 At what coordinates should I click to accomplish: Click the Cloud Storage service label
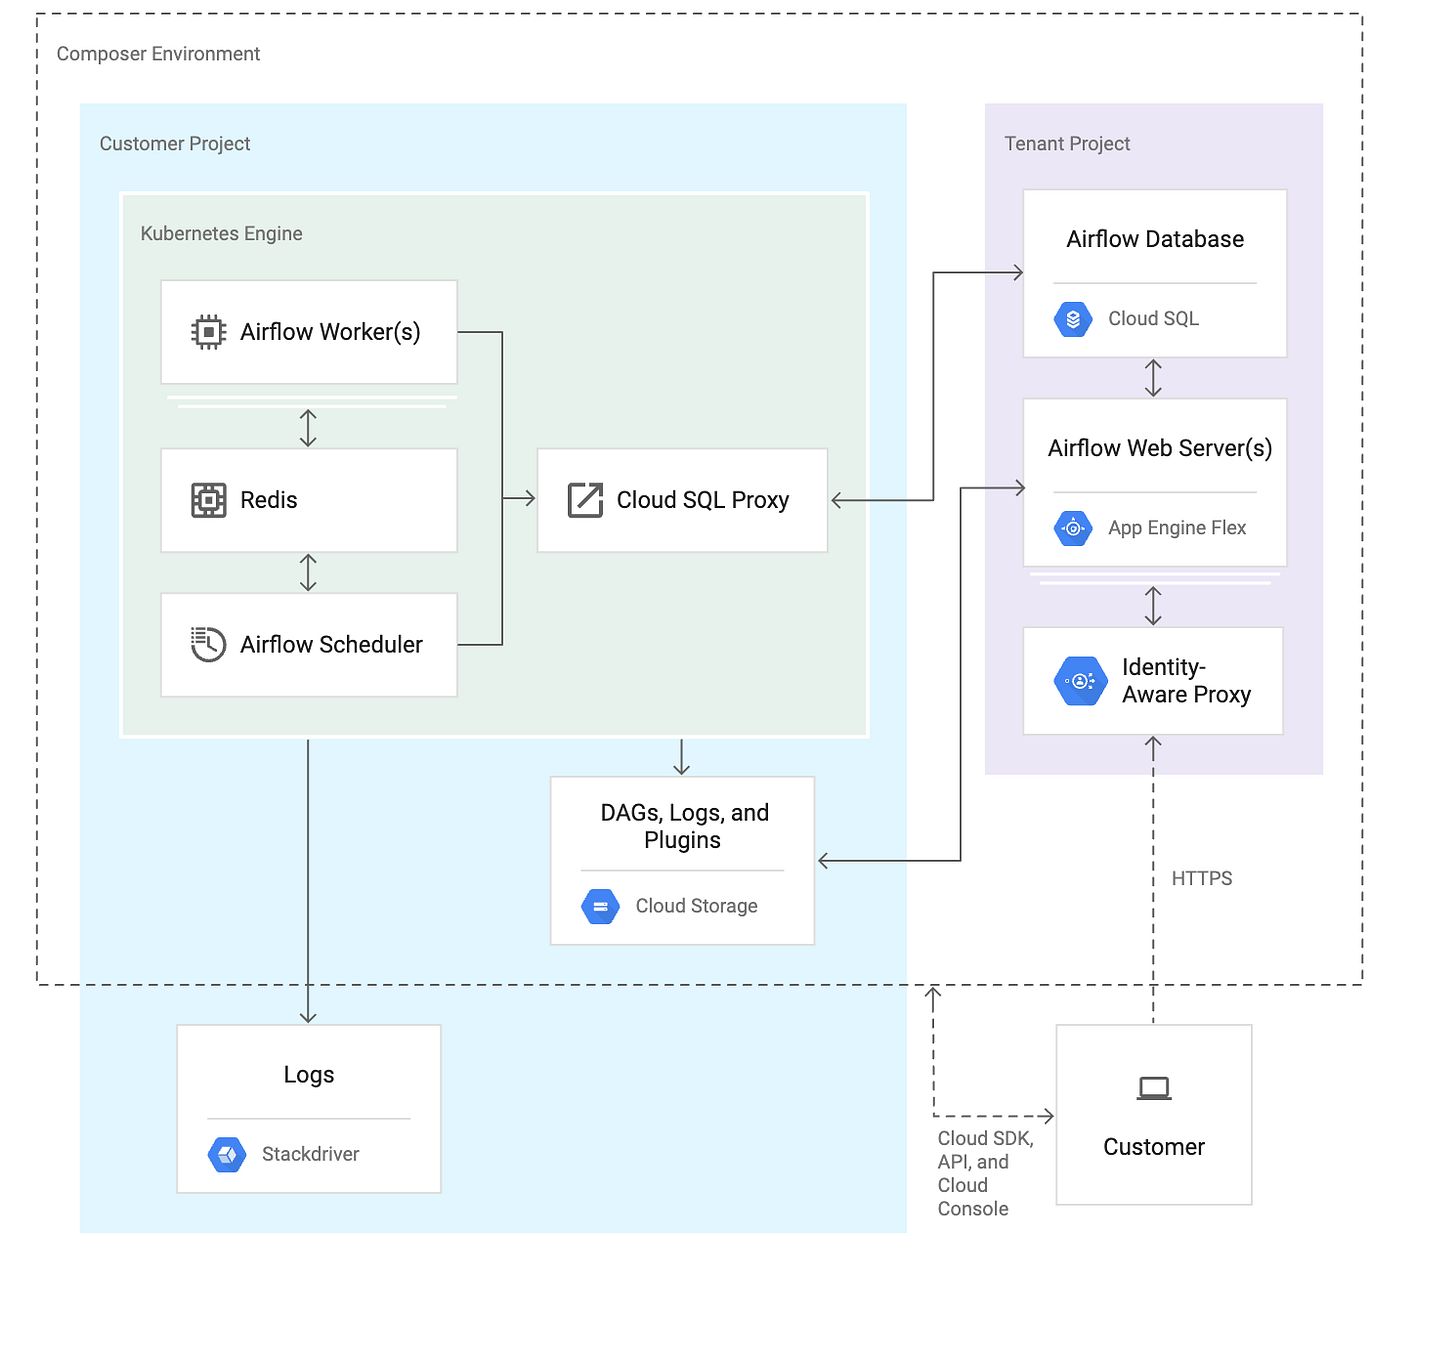(697, 906)
